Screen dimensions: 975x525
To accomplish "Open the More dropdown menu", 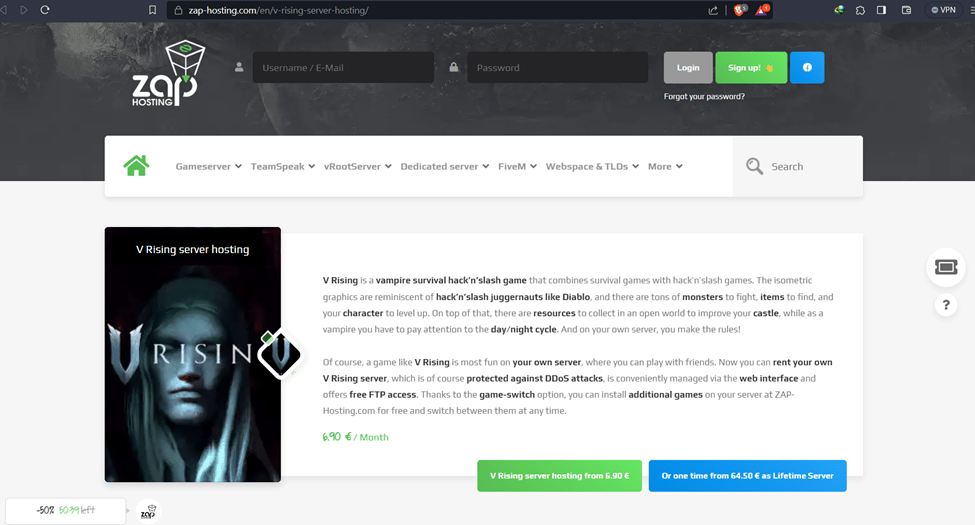I will coord(665,167).
